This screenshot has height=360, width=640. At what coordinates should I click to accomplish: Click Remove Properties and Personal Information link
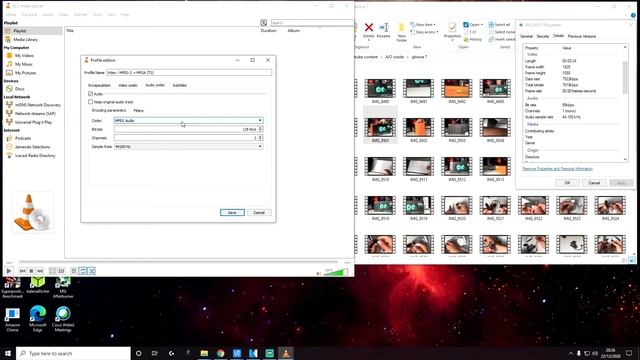click(x=557, y=169)
